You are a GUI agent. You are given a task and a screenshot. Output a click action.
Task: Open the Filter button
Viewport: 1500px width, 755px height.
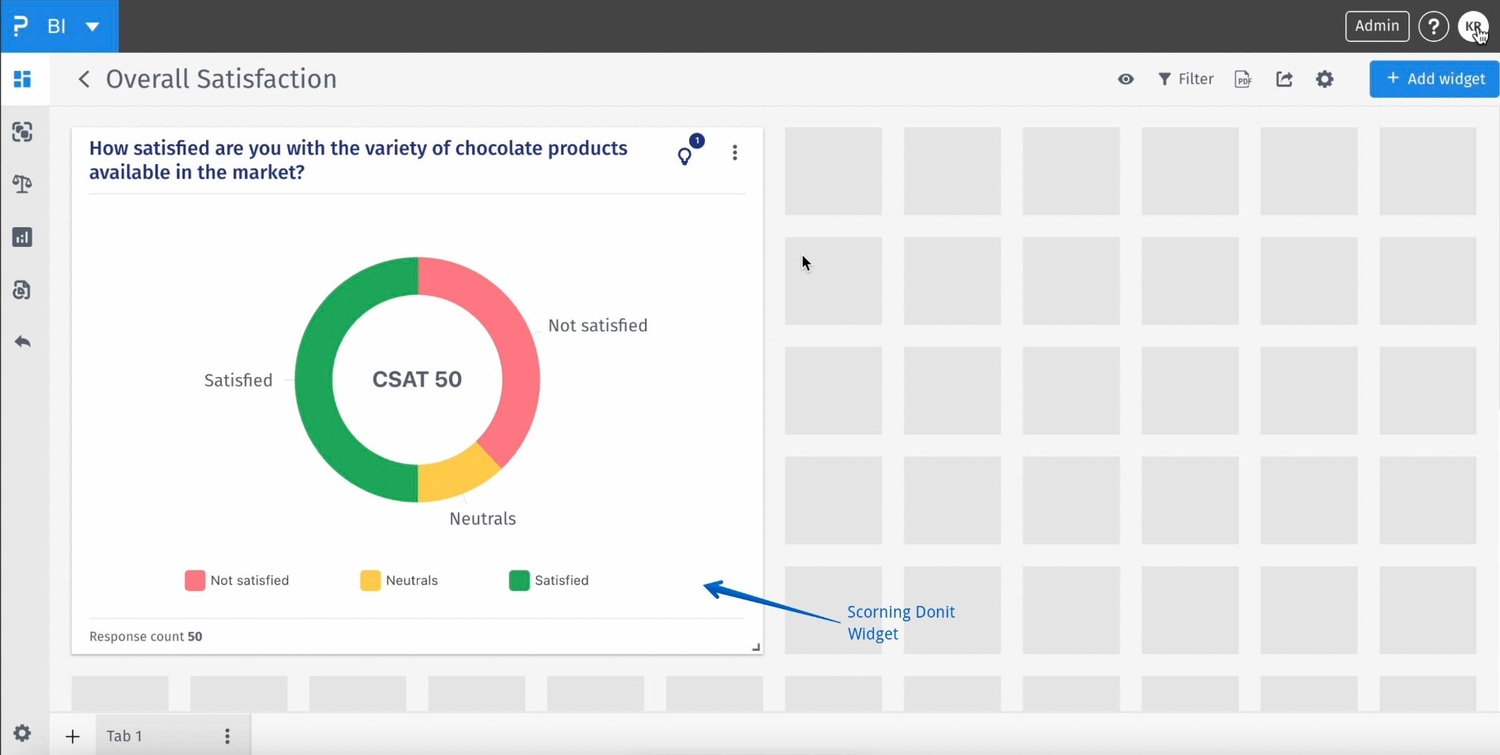pyautogui.click(x=1186, y=79)
